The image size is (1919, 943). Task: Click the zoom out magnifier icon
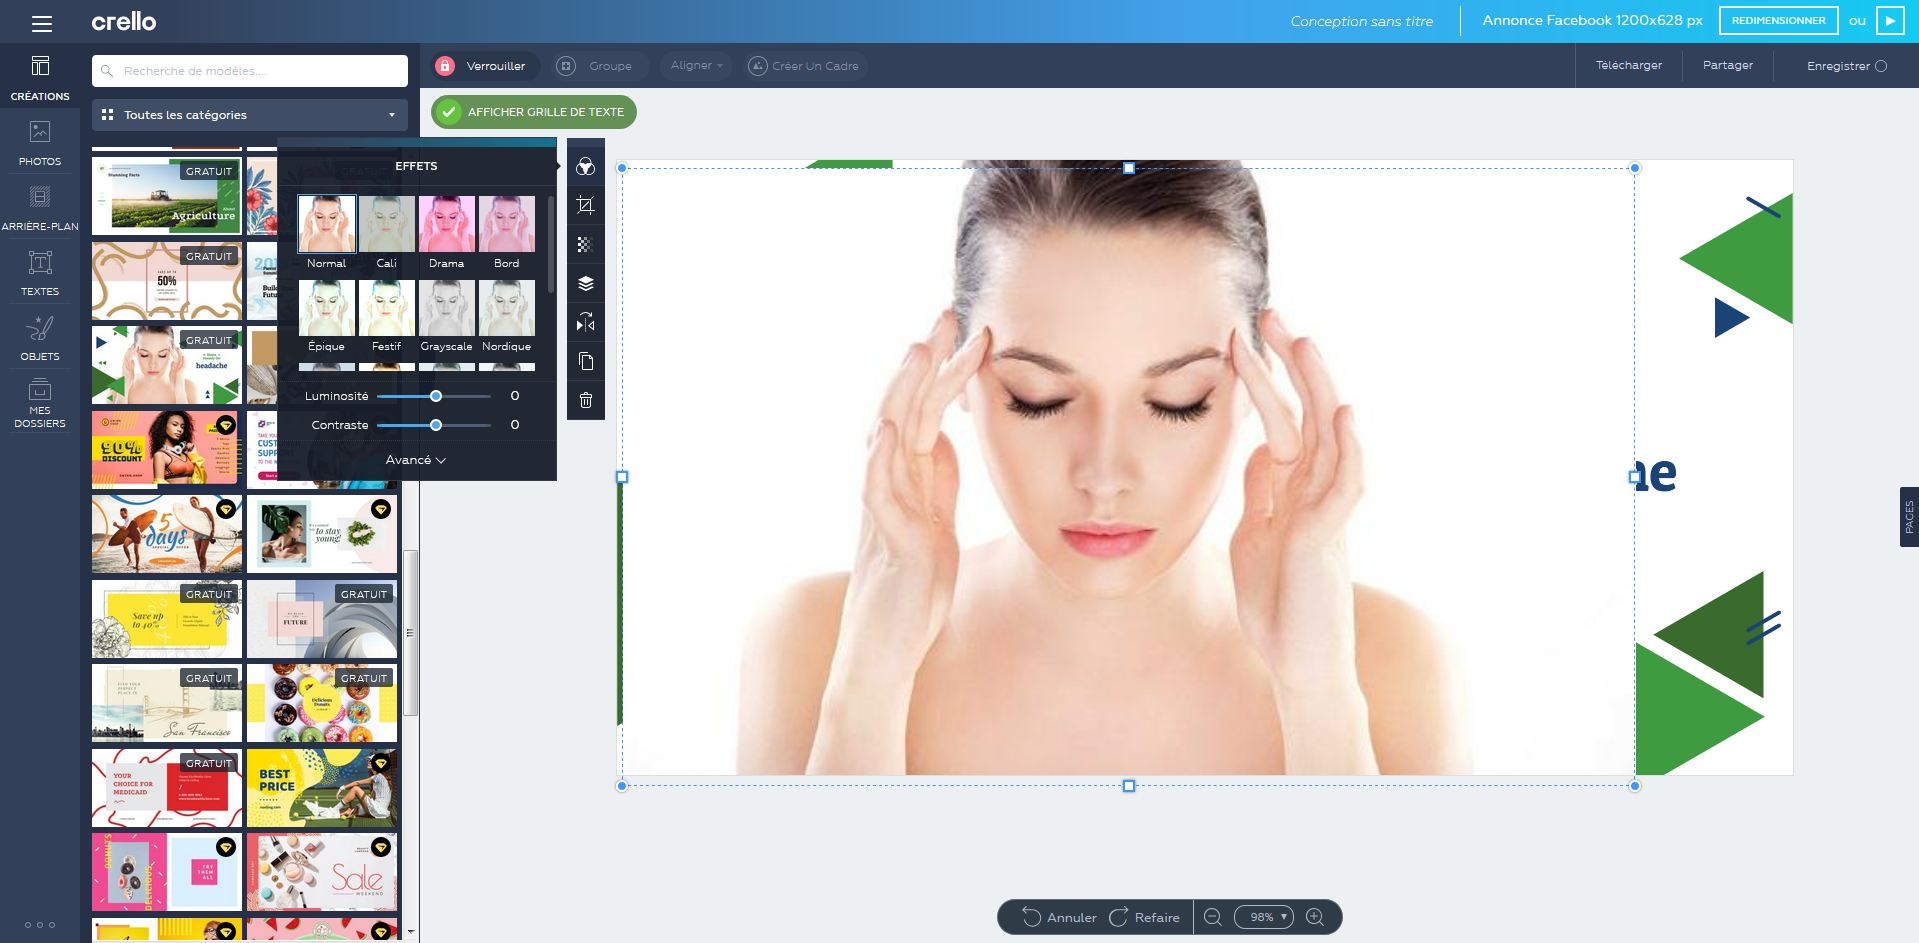point(1213,917)
